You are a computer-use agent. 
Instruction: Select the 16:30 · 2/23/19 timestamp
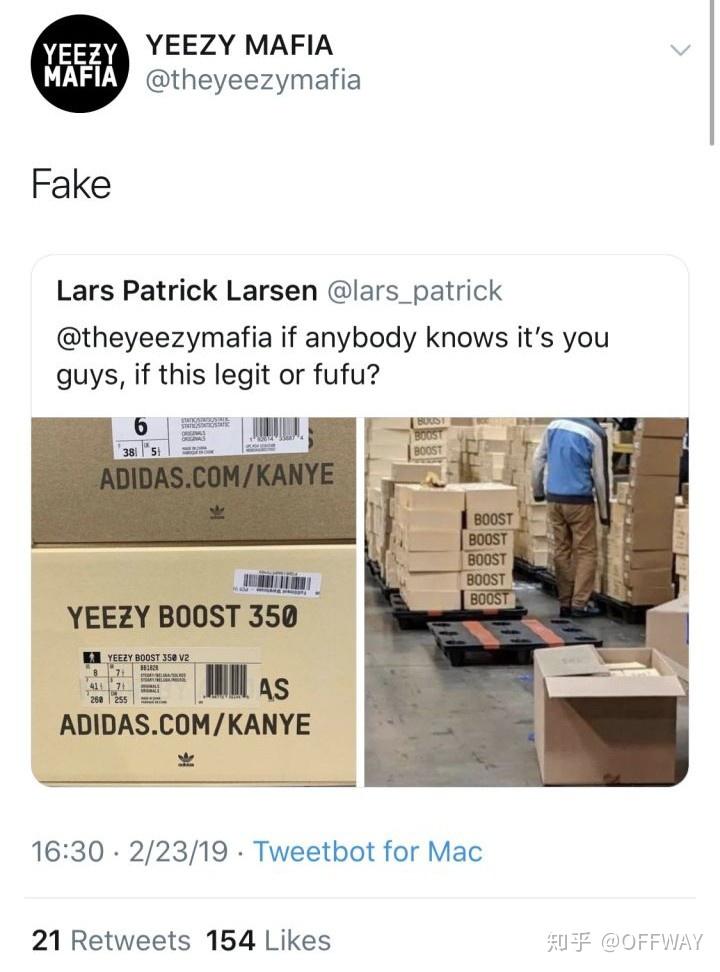(130, 852)
